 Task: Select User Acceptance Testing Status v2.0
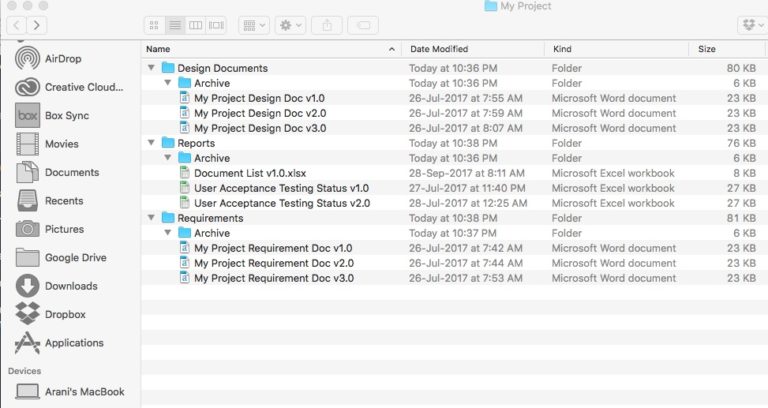tap(282, 203)
